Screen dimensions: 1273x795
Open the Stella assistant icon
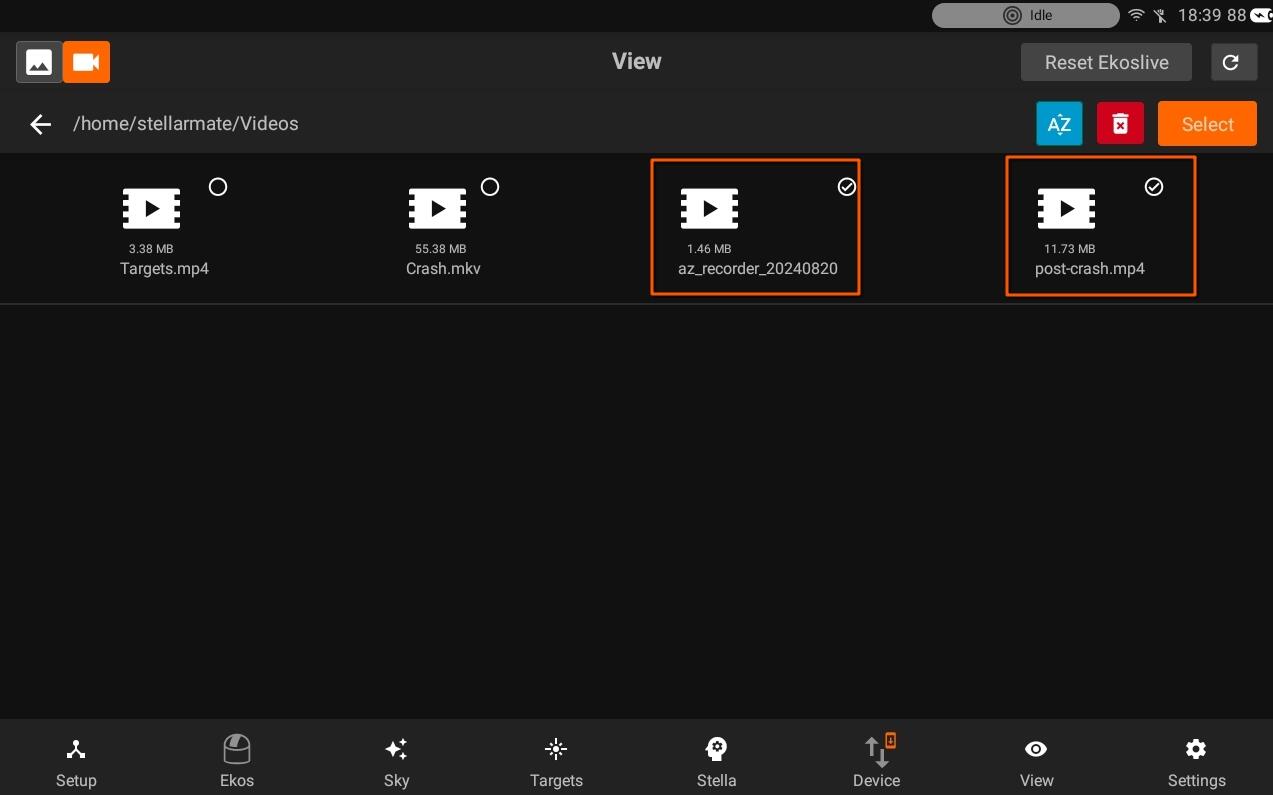click(x=716, y=763)
